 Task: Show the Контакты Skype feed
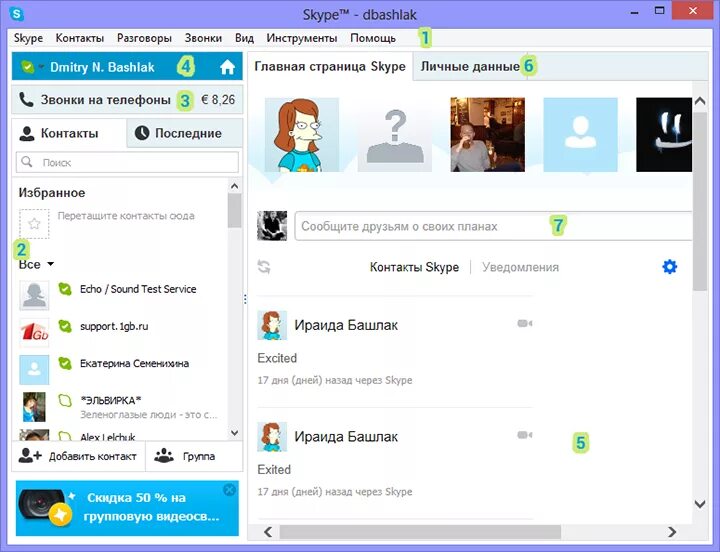point(414,267)
